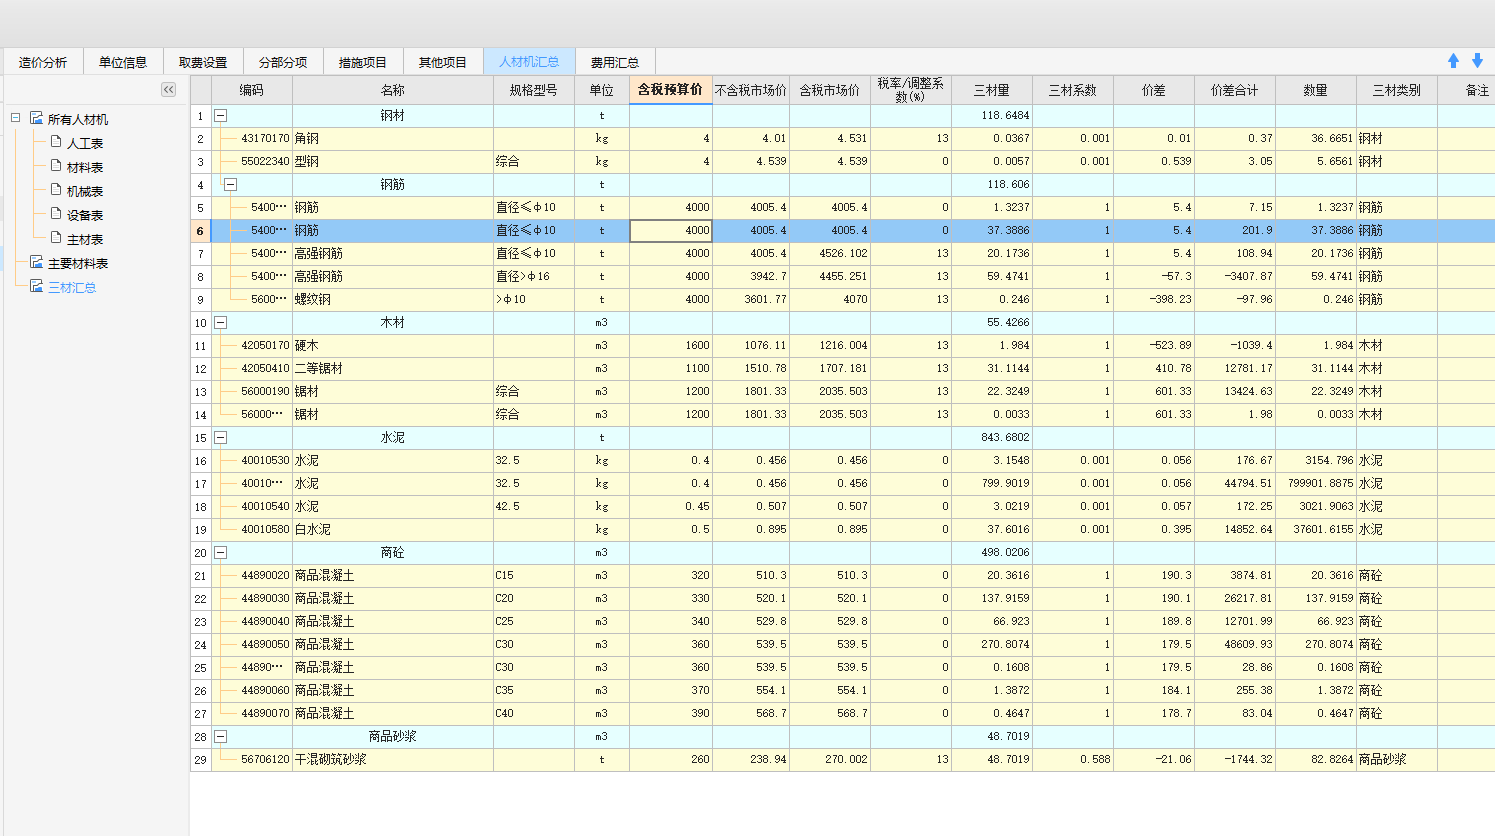The height and width of the screenshot is (836, 1495).
Task: Click the 干混砌筑砂浆 name cell
Action: pyautogui.click(x=393, y=760)
